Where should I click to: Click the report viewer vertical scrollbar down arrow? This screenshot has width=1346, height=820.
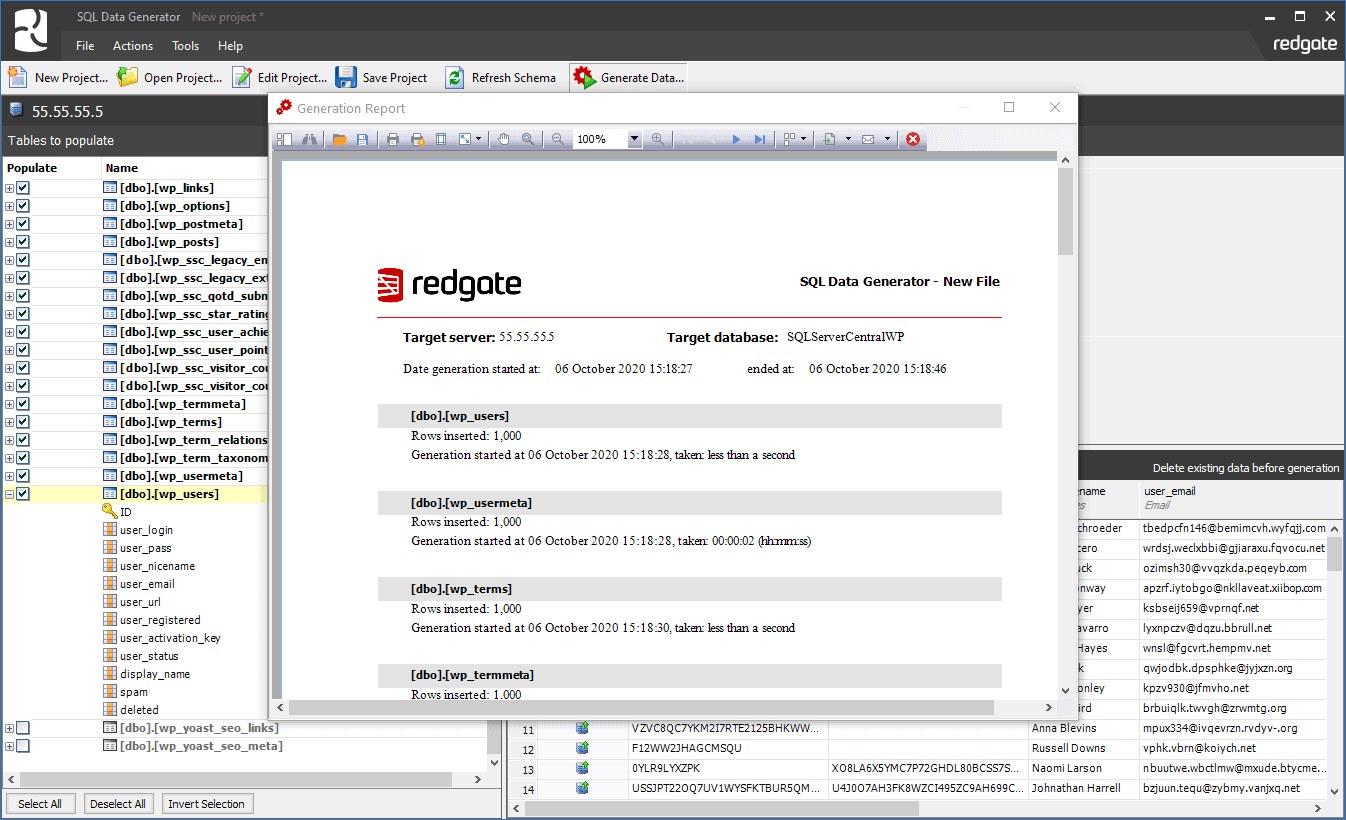pos(1065,689)
